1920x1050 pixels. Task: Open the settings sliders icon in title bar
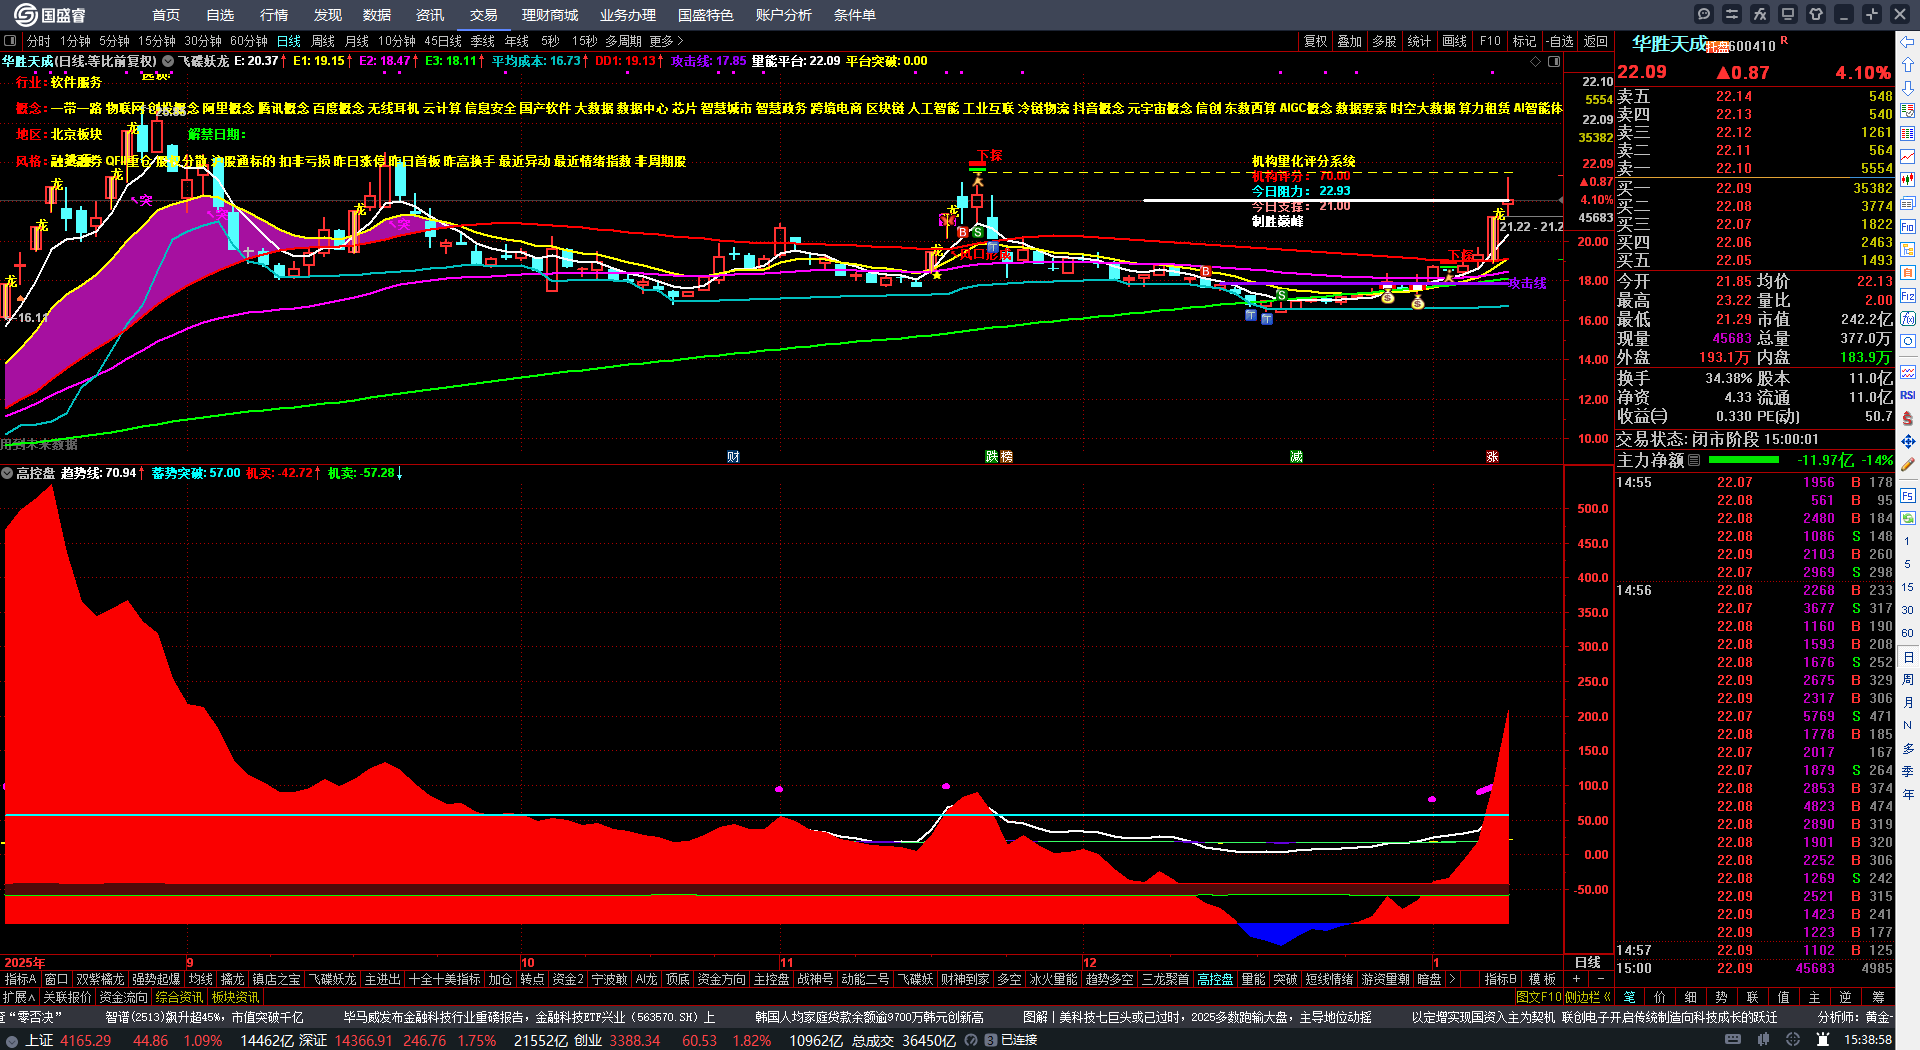tap(1732, 14)
